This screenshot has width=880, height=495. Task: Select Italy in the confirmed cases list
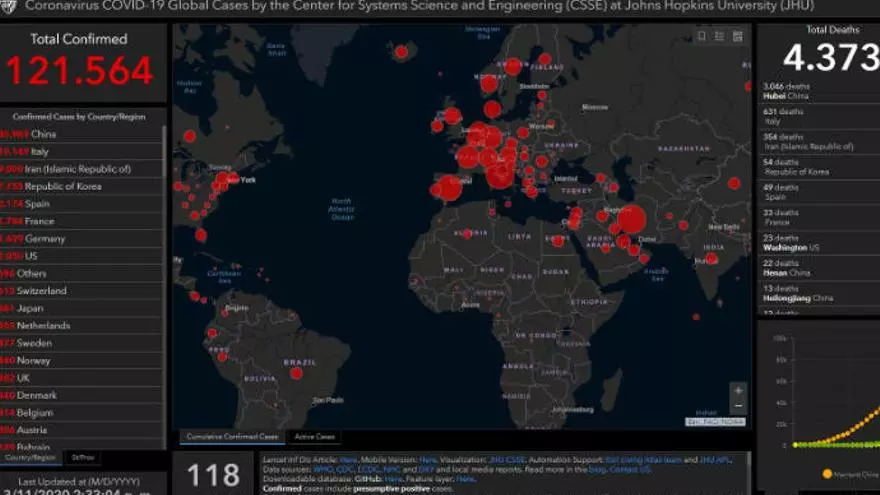40,152
